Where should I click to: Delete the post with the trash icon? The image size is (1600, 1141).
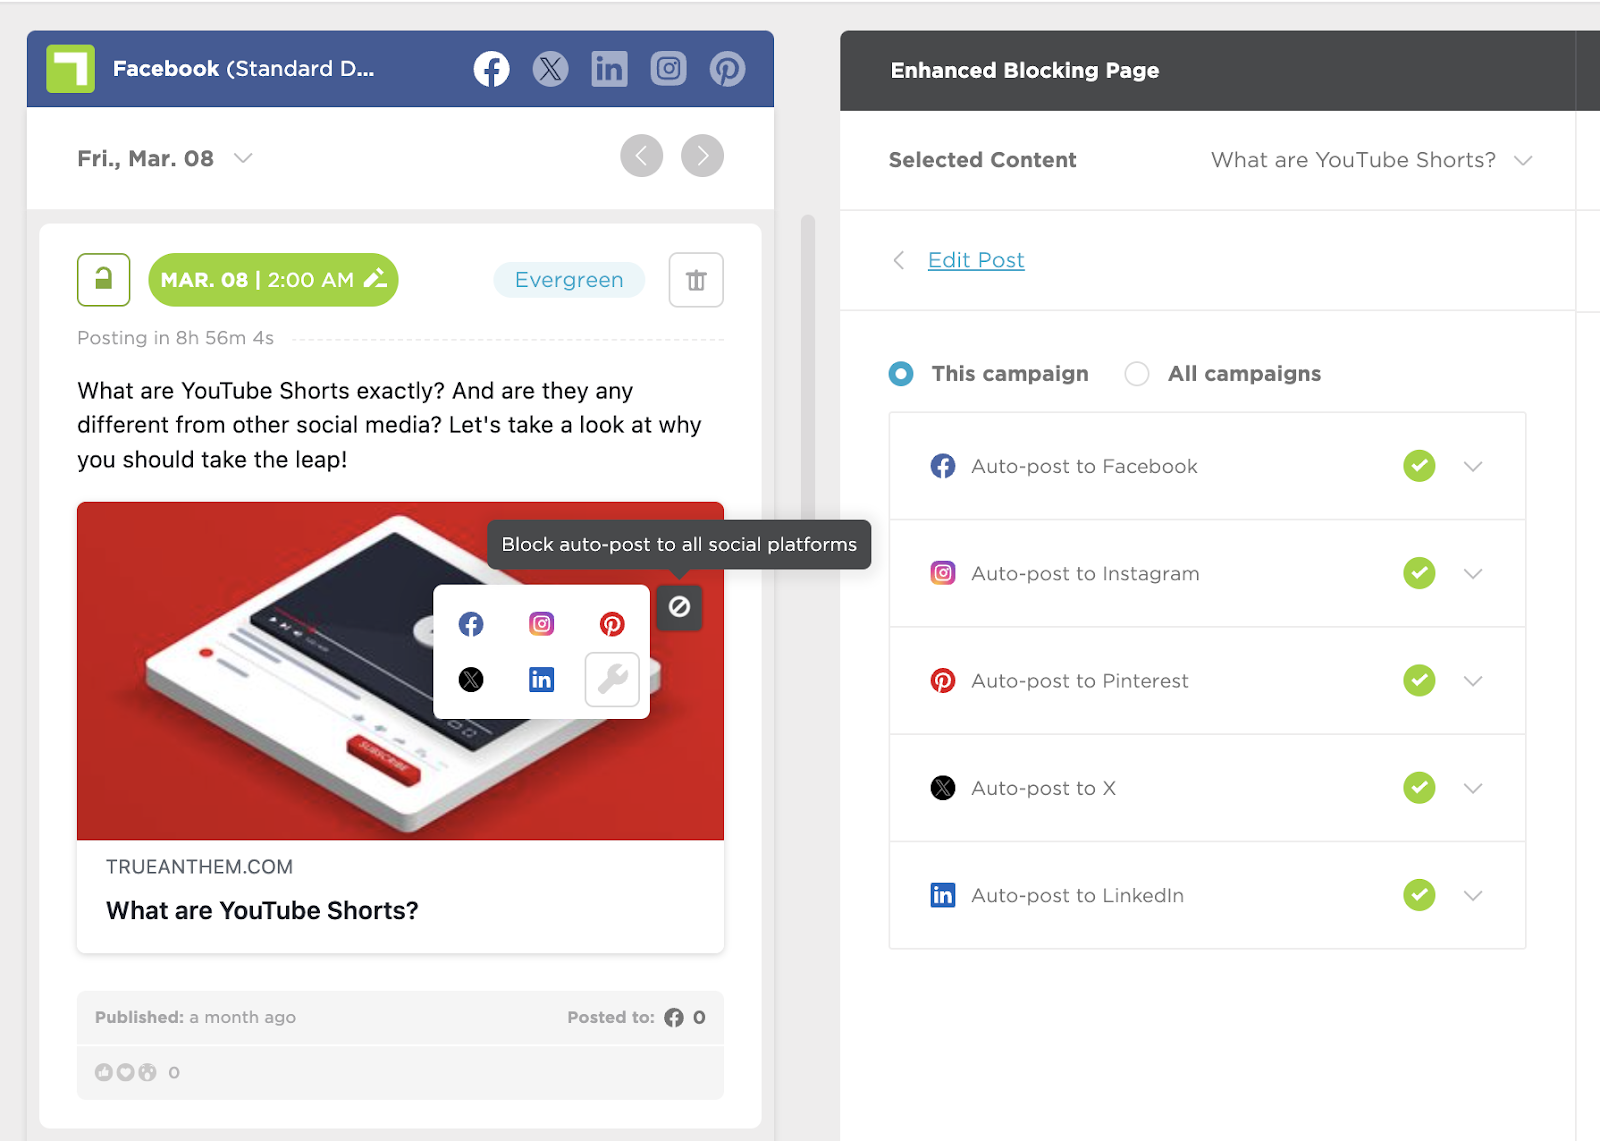tap(696, 280)
